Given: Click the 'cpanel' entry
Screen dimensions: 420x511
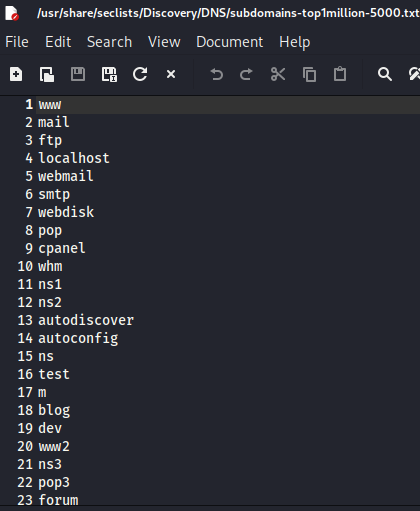Looking at the screenshot, I should (62, 248).
